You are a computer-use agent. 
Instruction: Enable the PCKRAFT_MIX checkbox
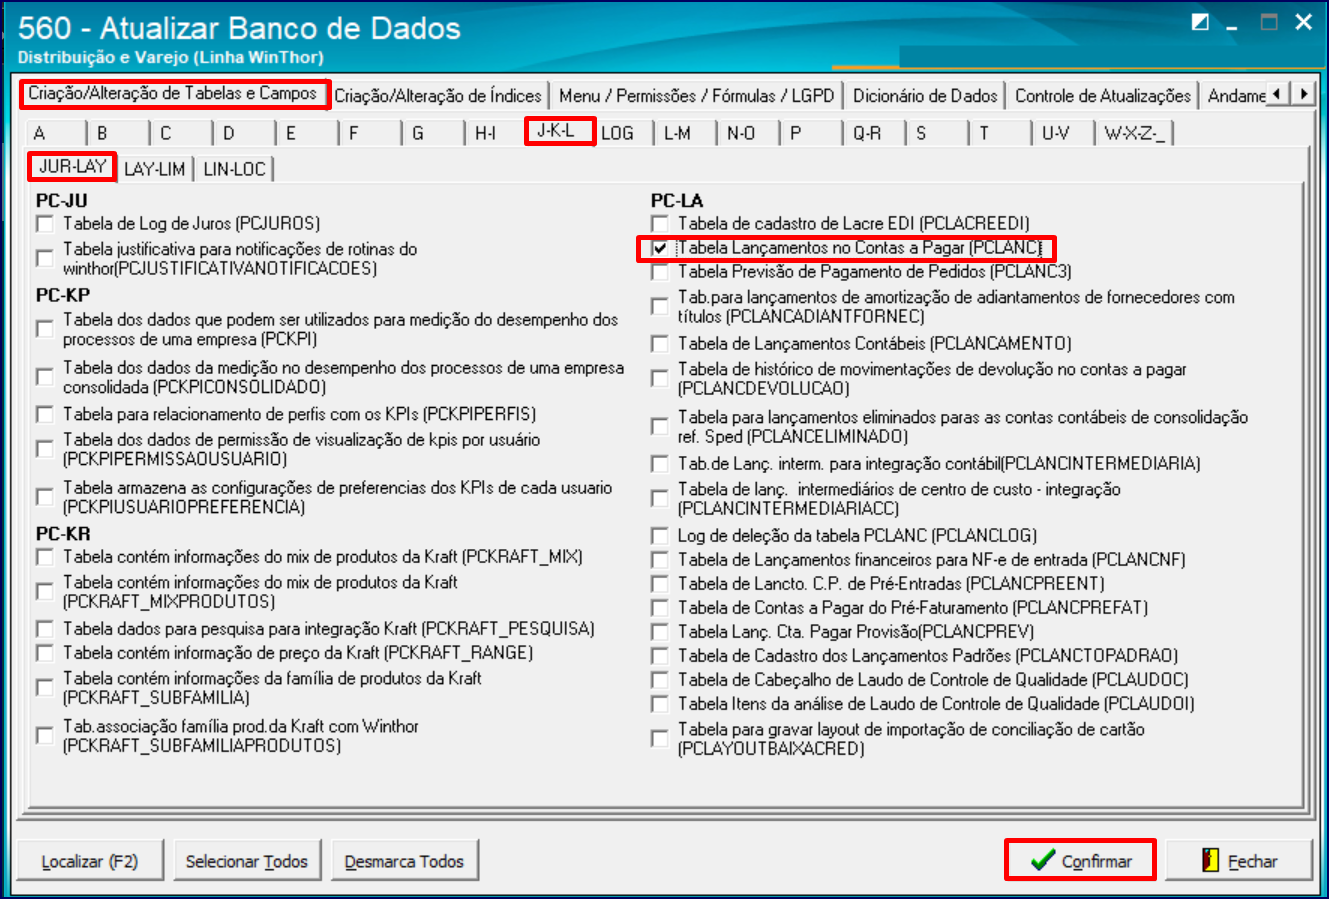coord(45,557)
